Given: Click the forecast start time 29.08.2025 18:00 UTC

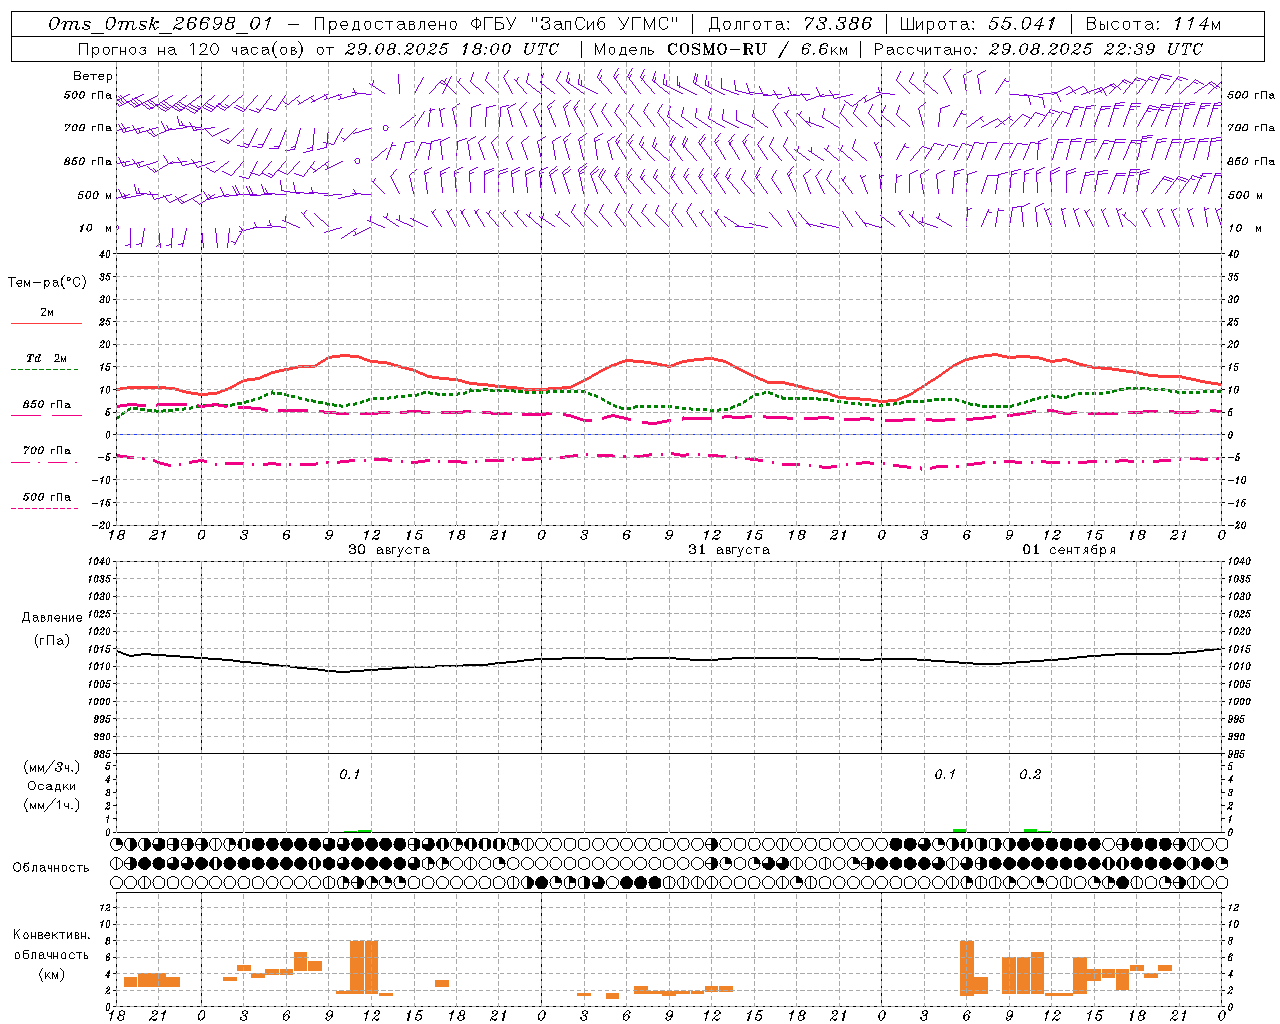Looking at the screenshot, I should coord(452,49).
